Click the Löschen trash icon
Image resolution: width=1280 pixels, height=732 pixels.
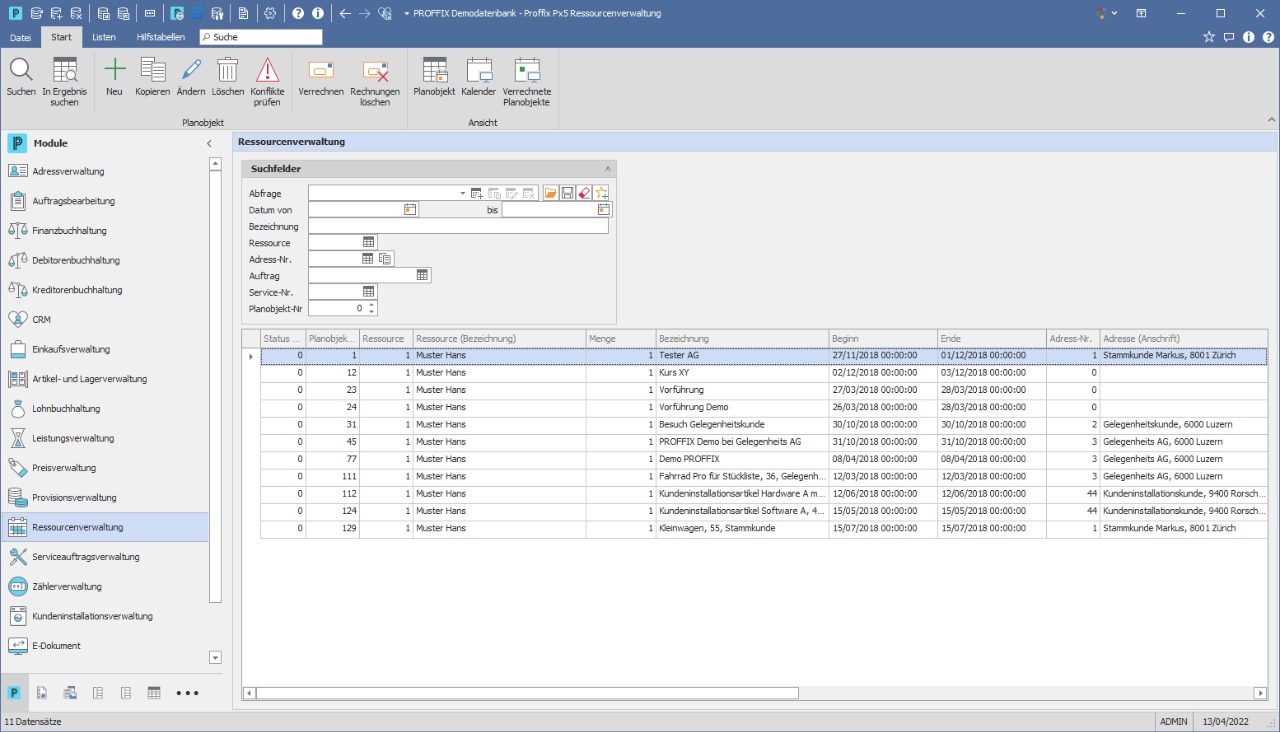coord(228,70)
